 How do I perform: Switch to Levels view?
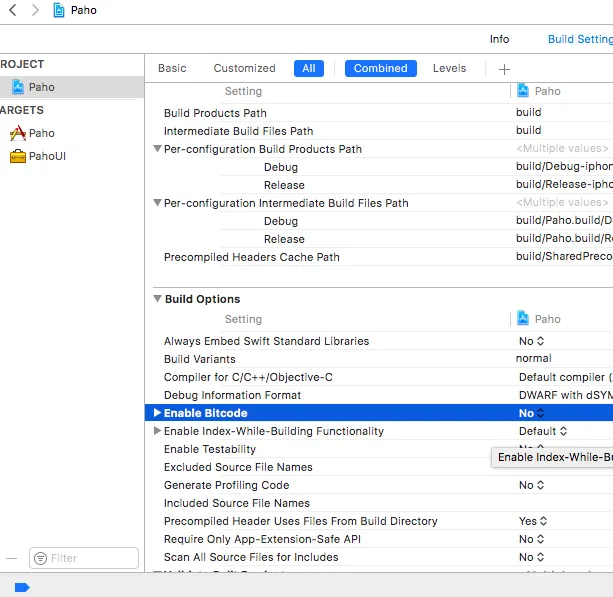click(449, 68)
